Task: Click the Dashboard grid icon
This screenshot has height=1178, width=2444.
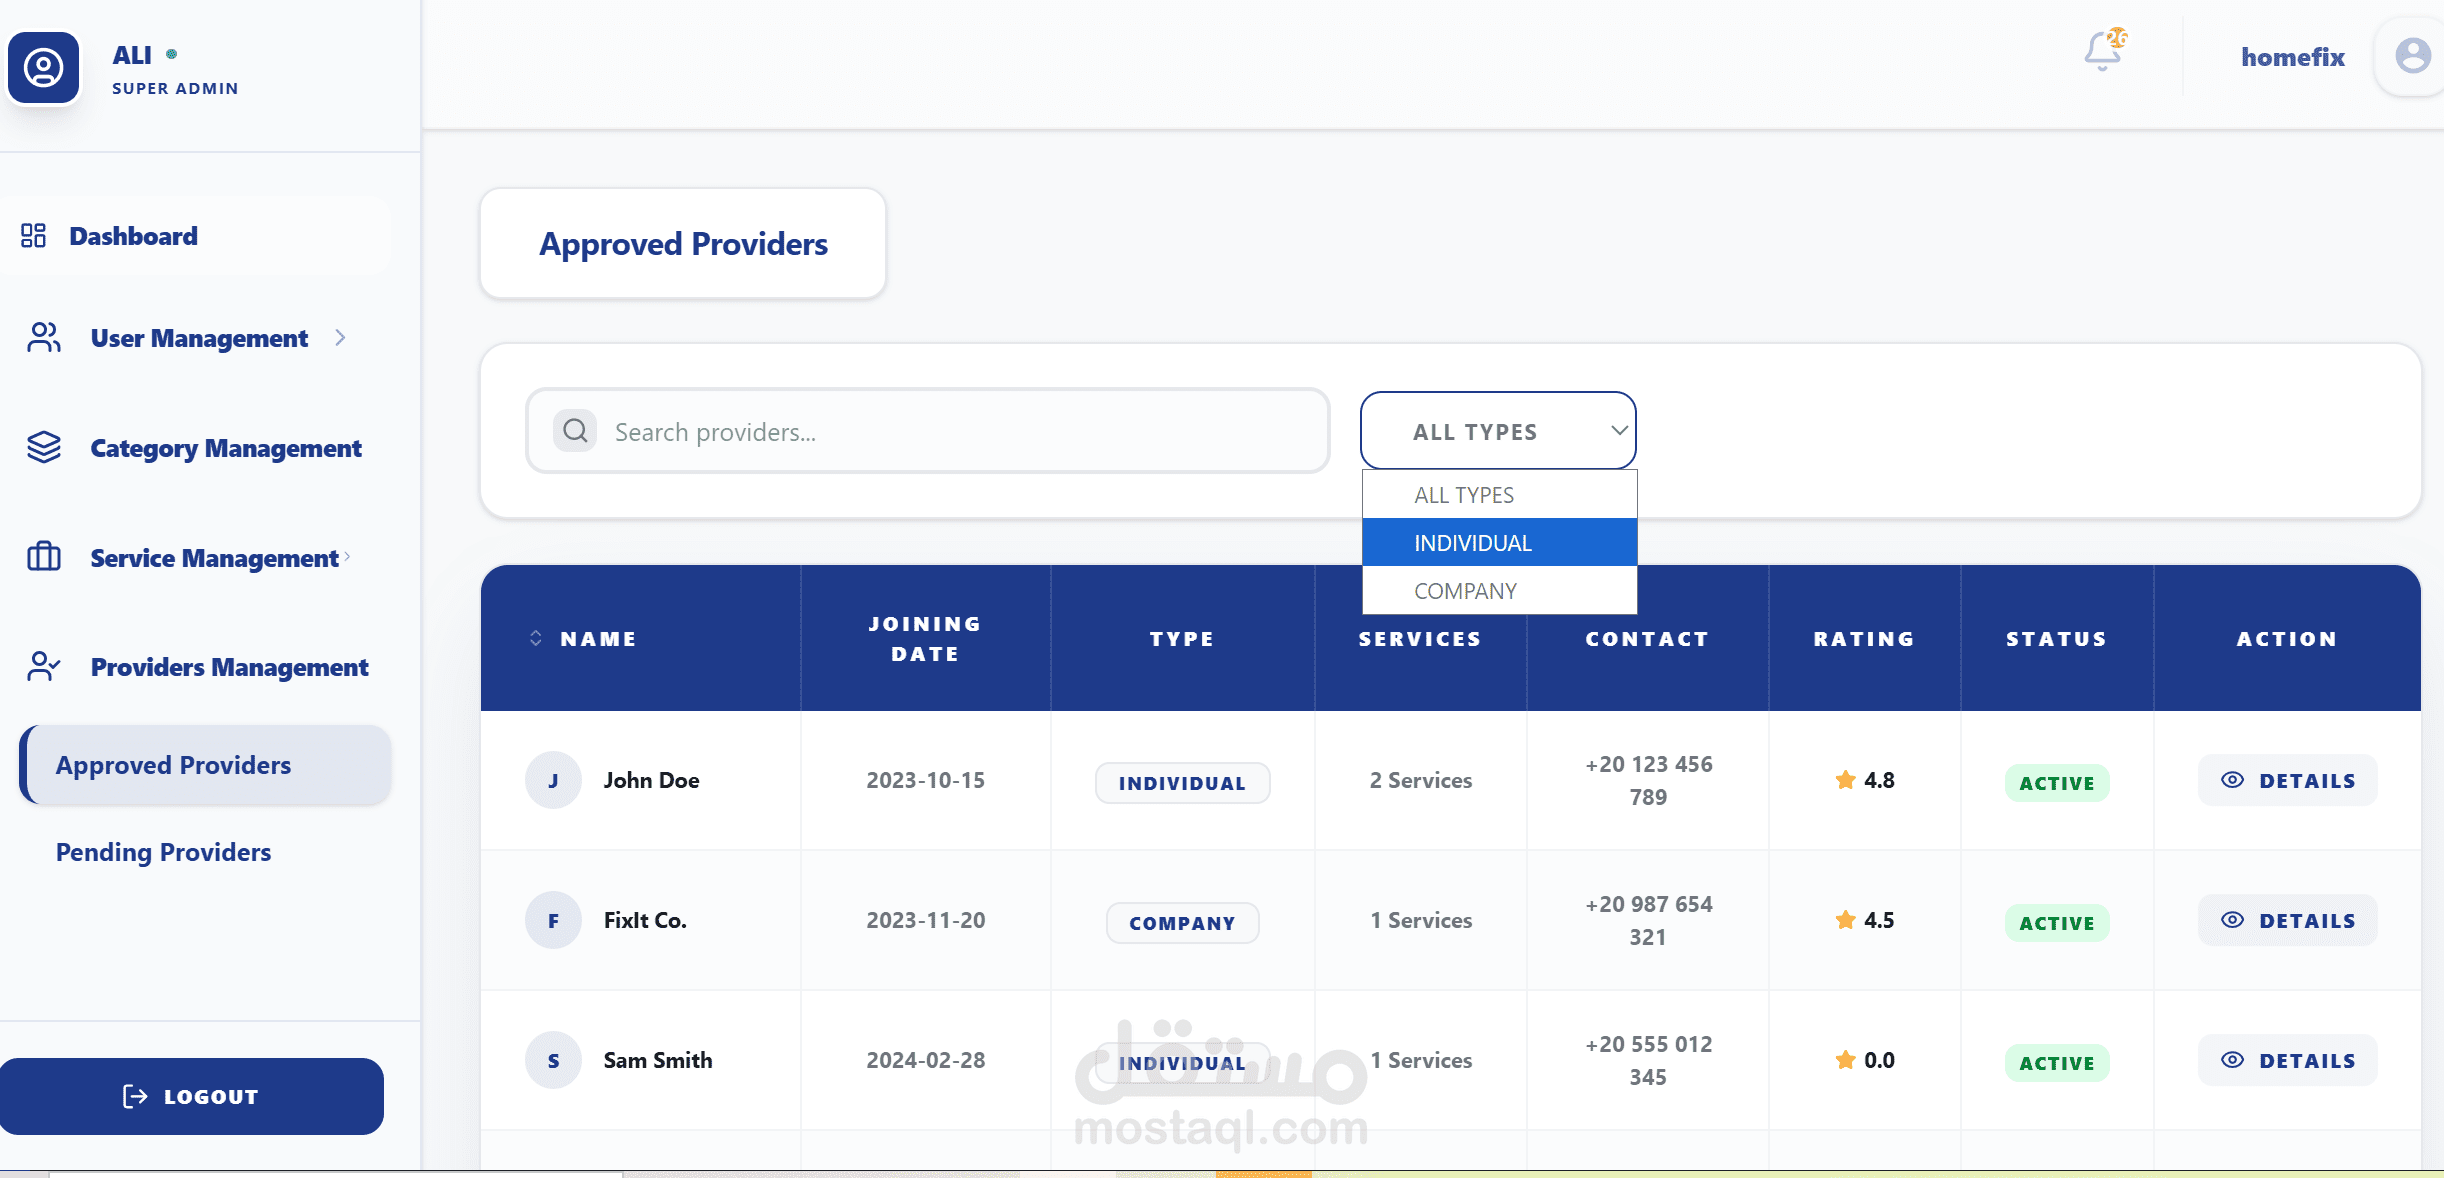Action: click(x=34, y=236)
